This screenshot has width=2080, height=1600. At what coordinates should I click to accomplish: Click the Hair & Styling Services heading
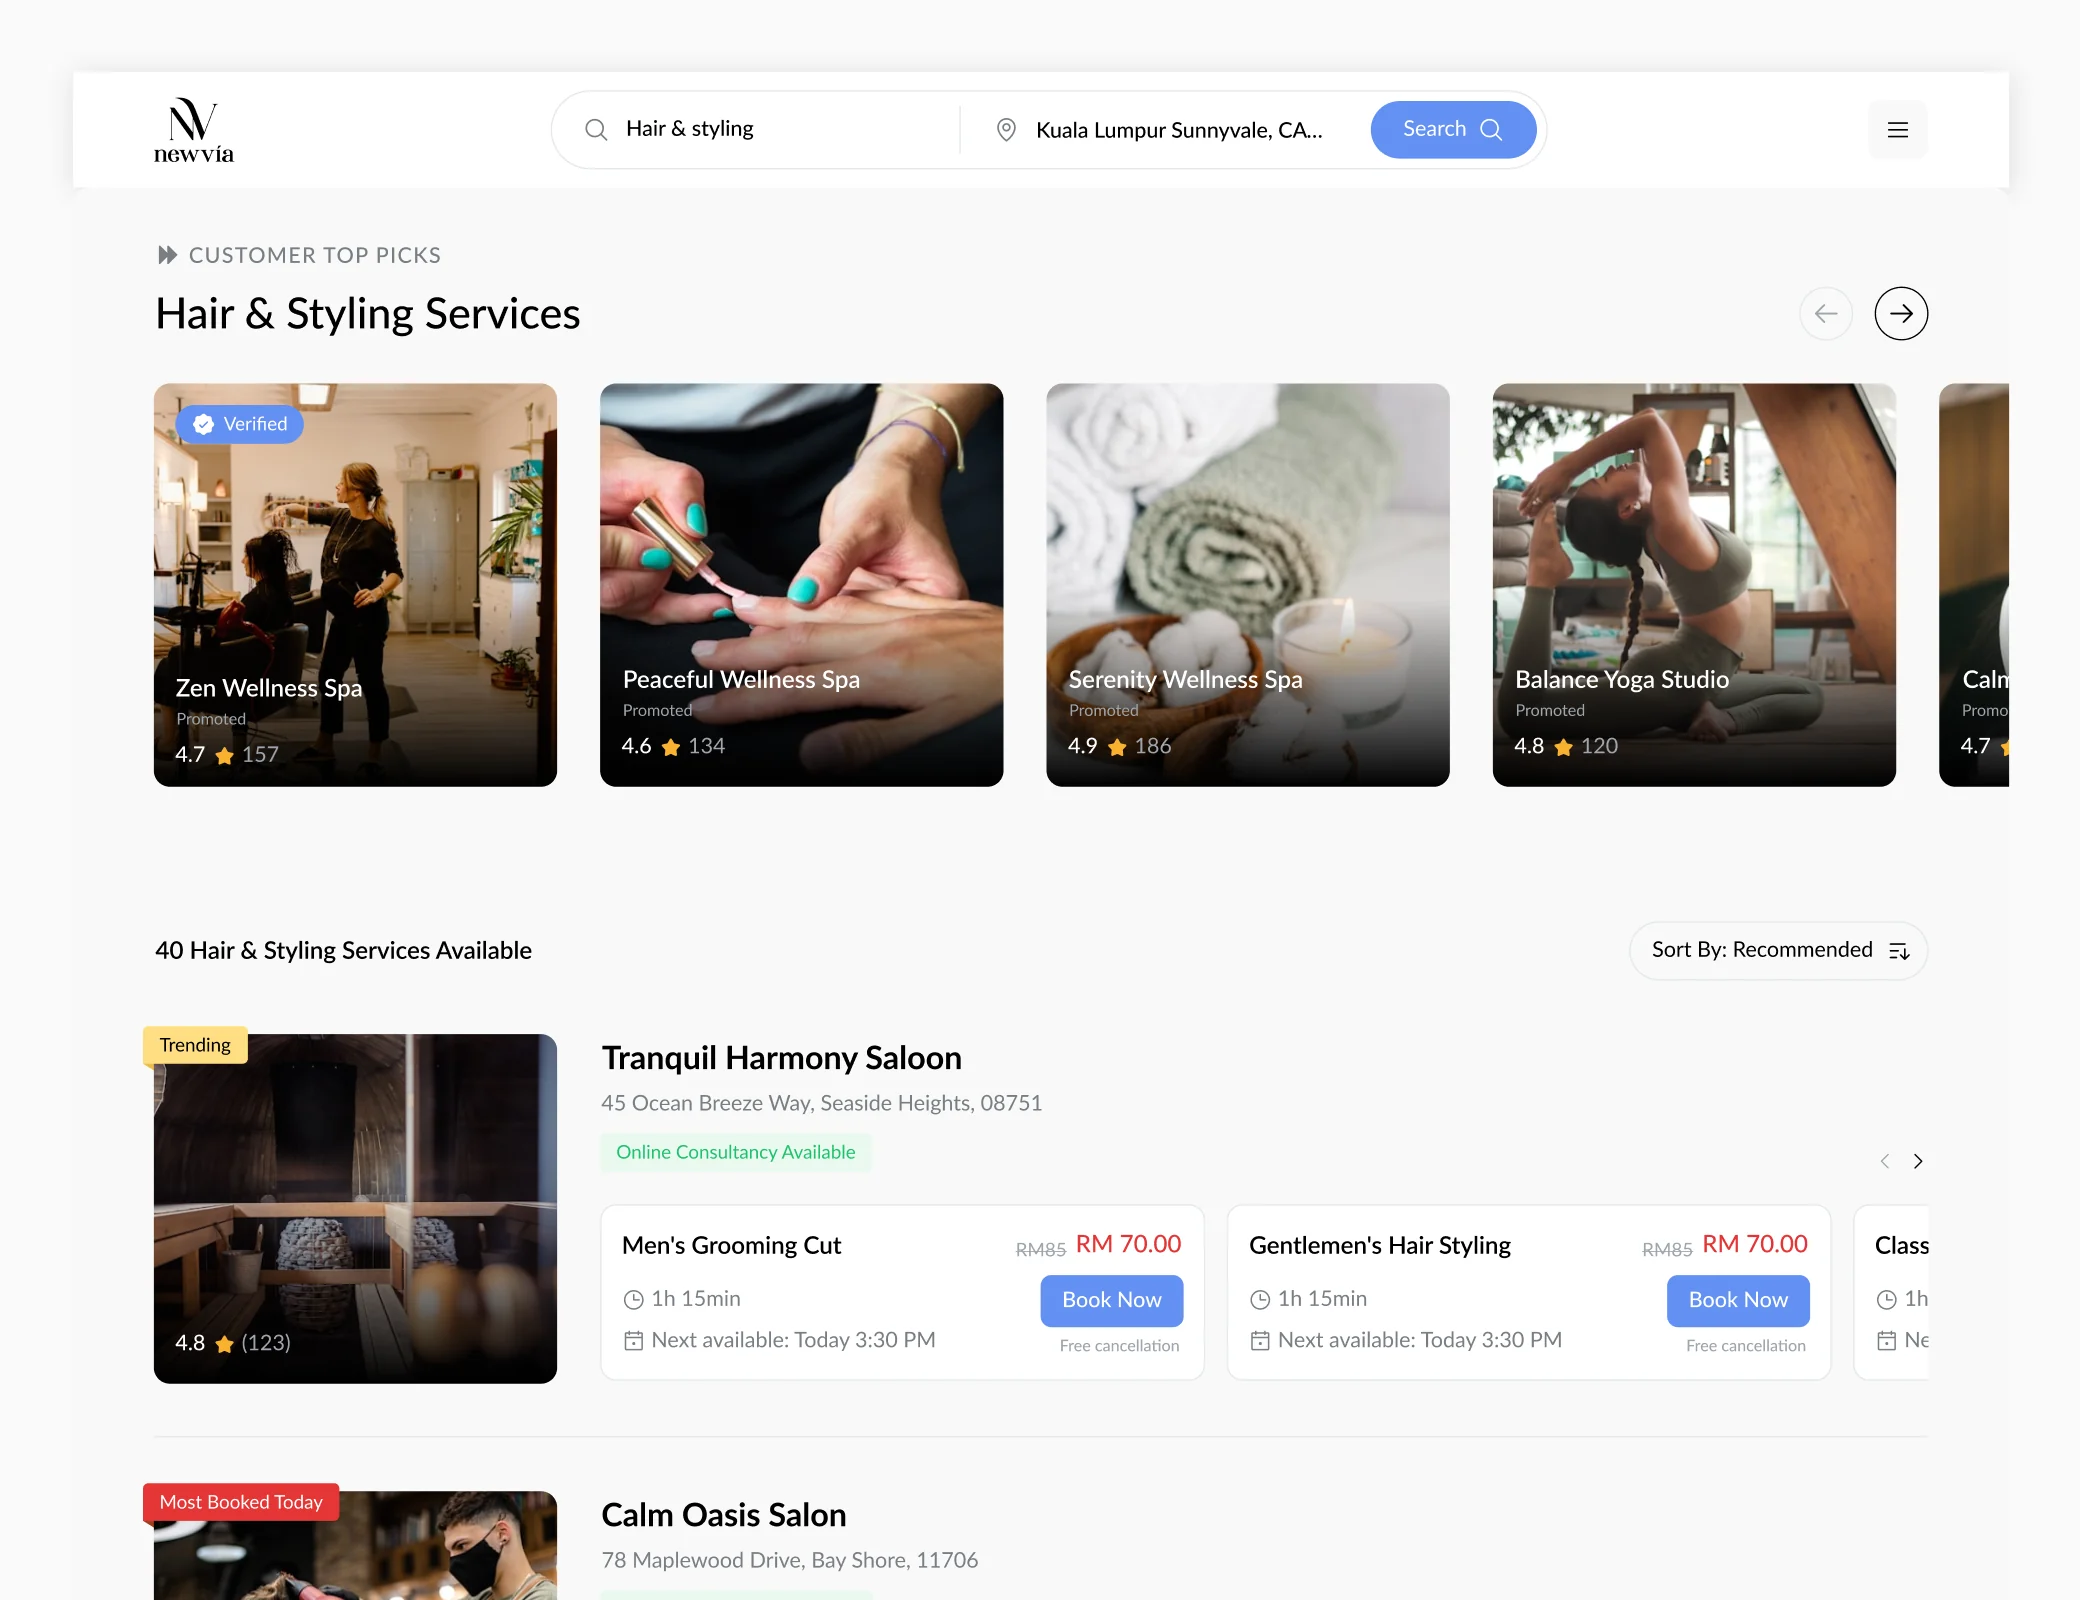[x=368, y=314]
